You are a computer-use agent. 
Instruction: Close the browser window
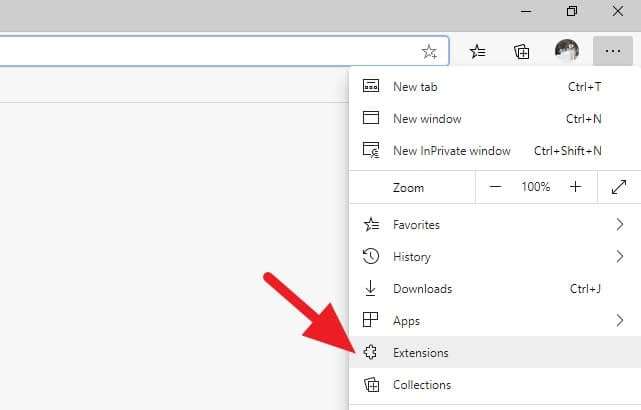(x=618, y=11)
